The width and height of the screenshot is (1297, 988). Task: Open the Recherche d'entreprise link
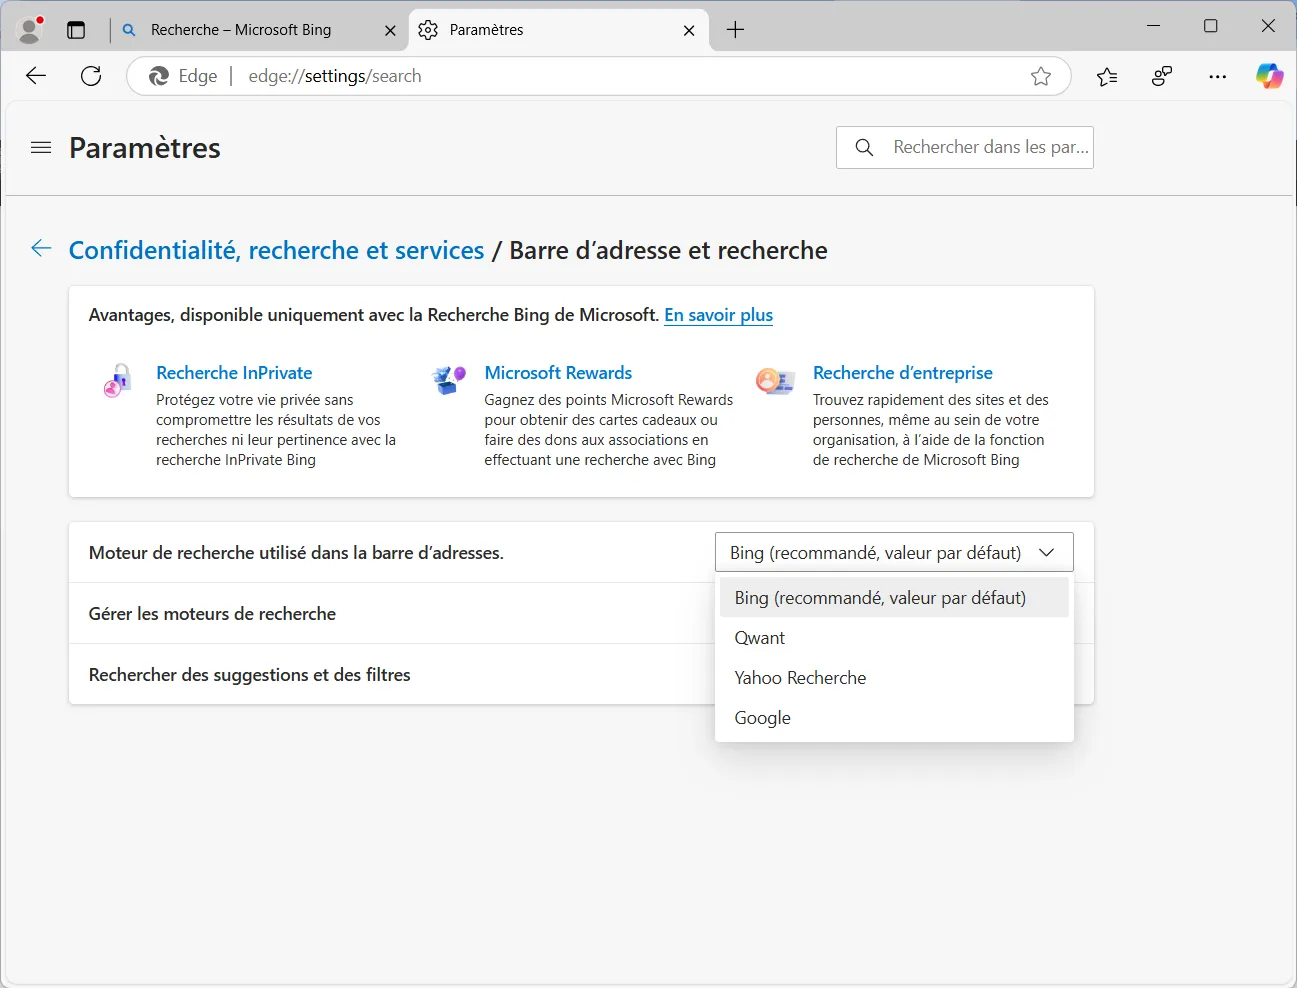903,373
